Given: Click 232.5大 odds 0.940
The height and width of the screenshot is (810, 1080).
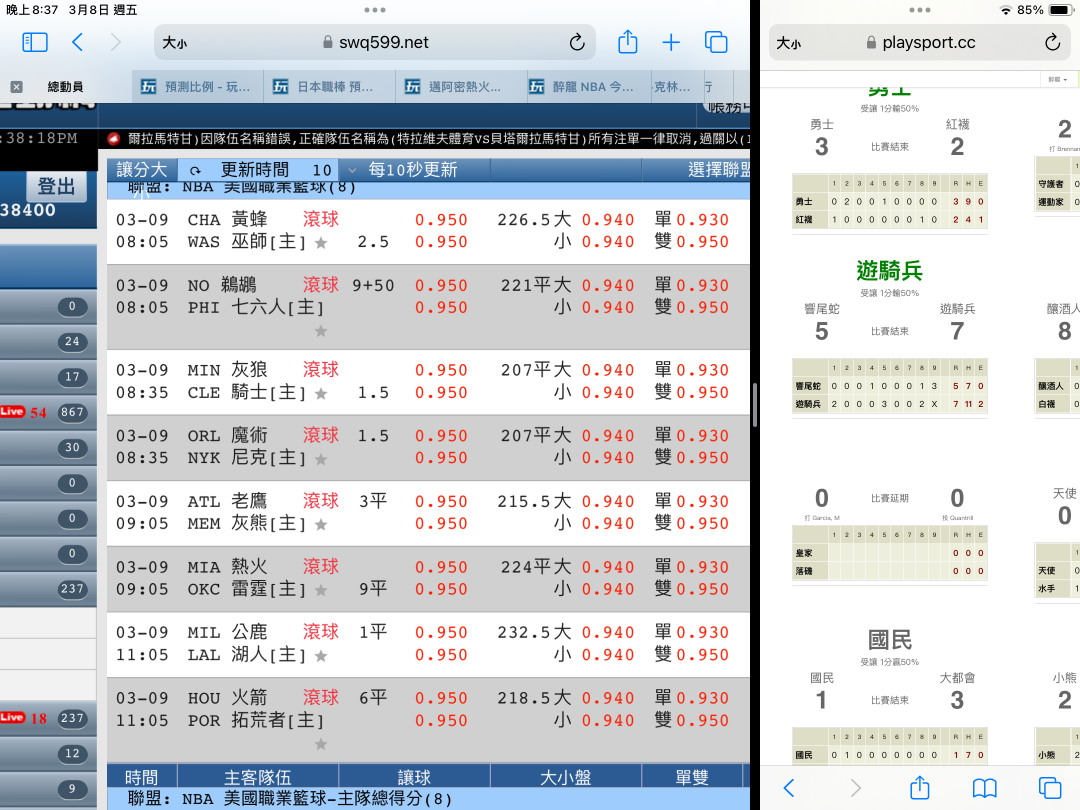Looking at the screenshot, I should [x=608, y=632].
